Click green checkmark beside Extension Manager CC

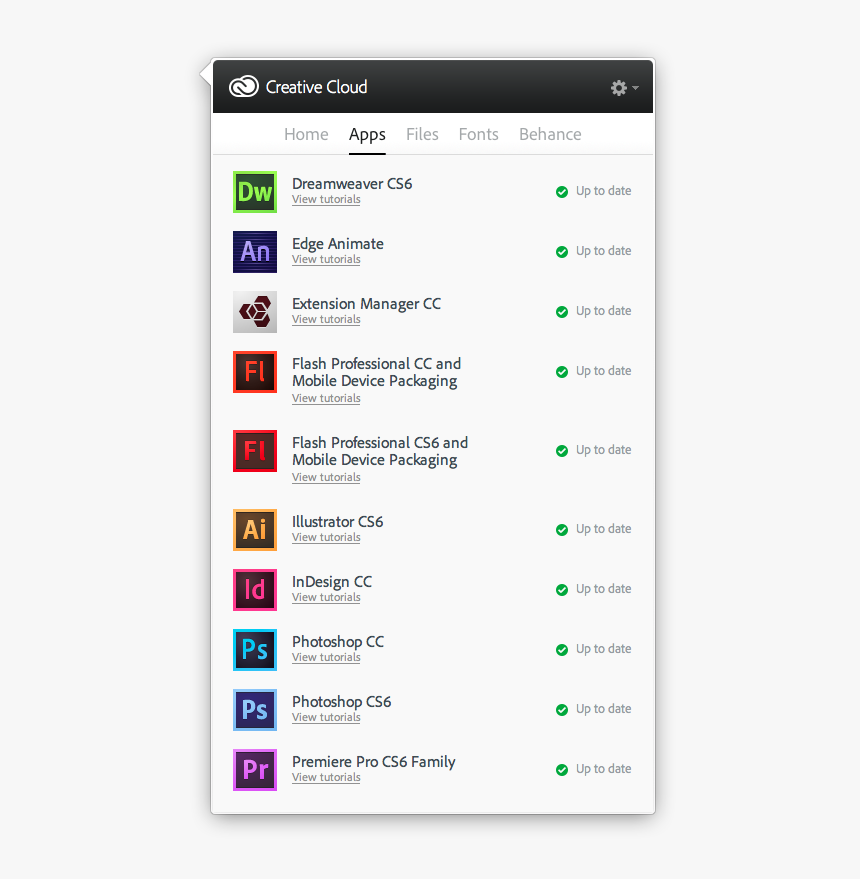pos(562,312)
